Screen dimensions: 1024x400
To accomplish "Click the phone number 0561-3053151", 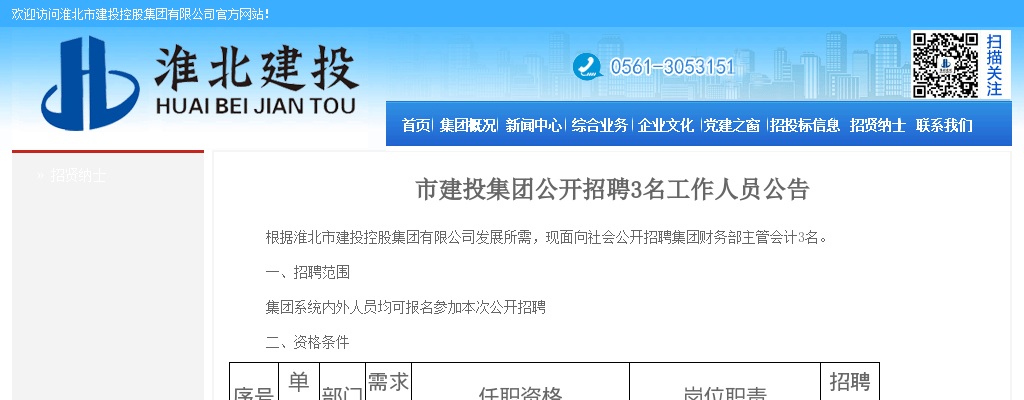I will click(x=672, y=67).
